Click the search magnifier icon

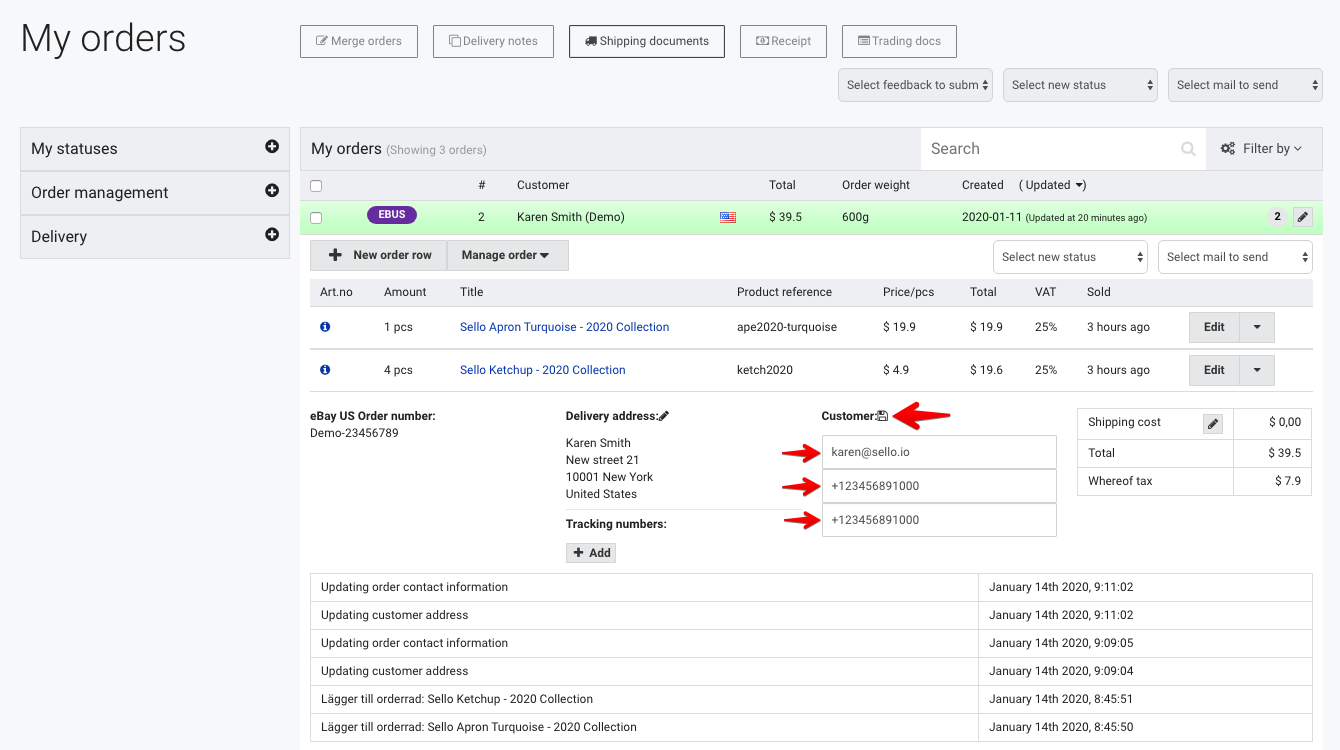coord(1188,149)
